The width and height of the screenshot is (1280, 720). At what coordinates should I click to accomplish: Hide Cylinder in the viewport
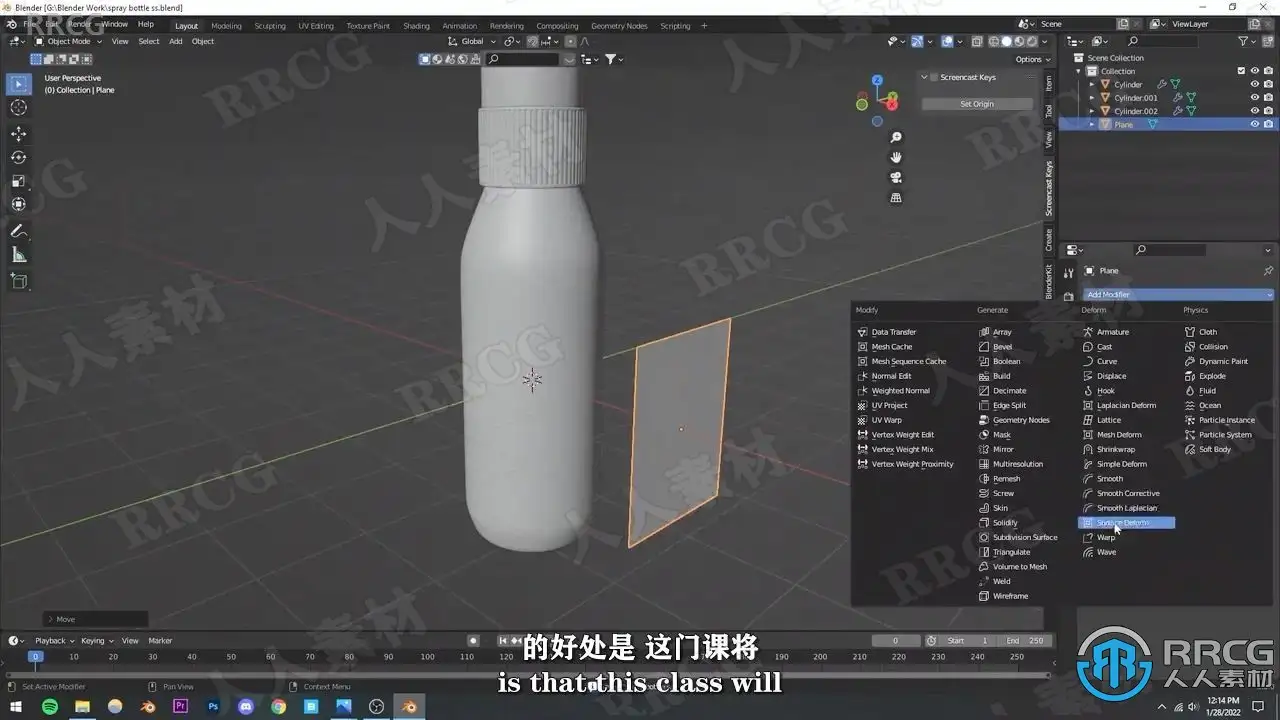(x=1254, y=85)
